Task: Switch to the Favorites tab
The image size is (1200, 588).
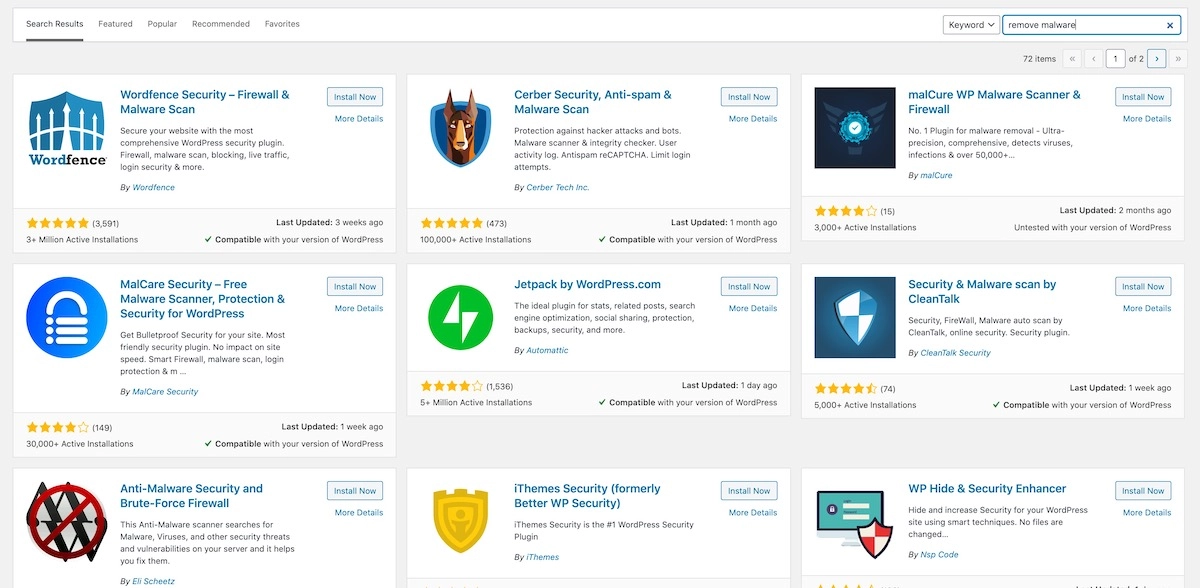Action: click(x=282, y=24)
